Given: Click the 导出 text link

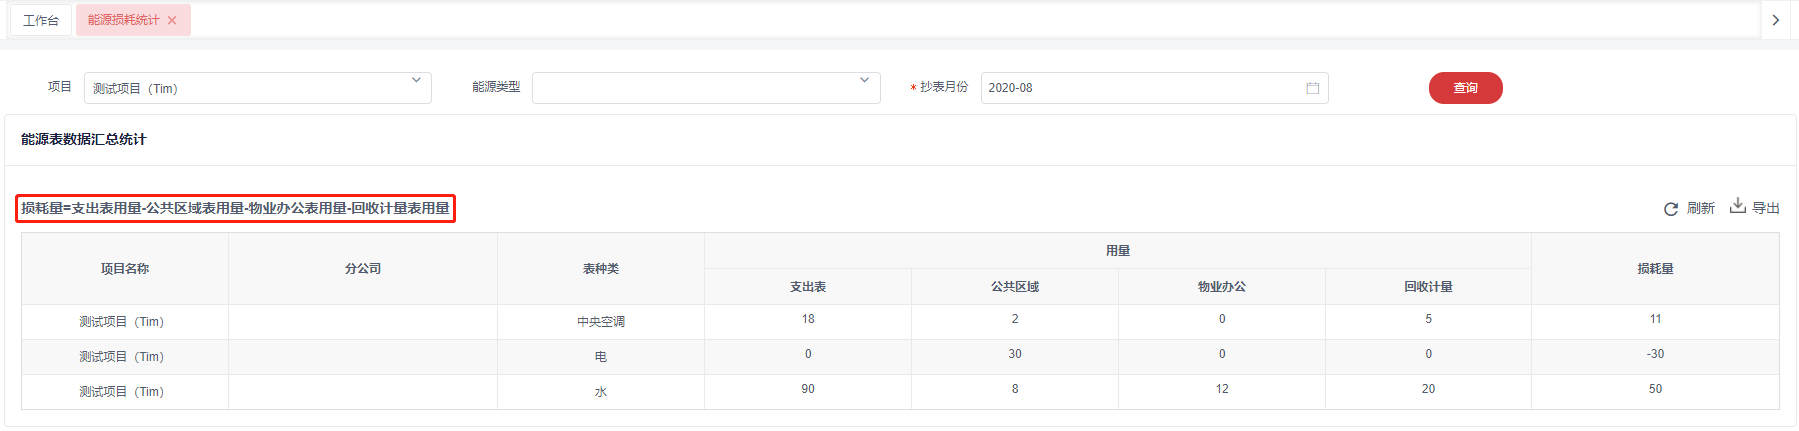Looking at the screenshot, I should pos(1766,208).
